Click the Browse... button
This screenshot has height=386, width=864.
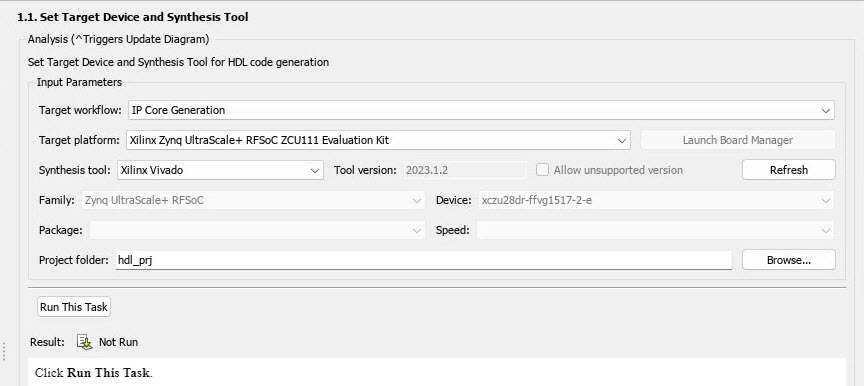[789, 260]
